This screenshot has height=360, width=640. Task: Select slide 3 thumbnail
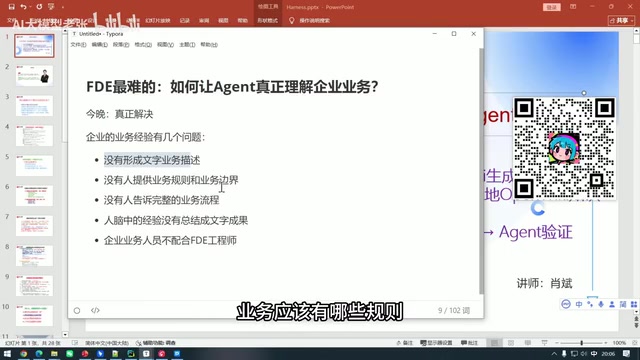click(34, 106)
